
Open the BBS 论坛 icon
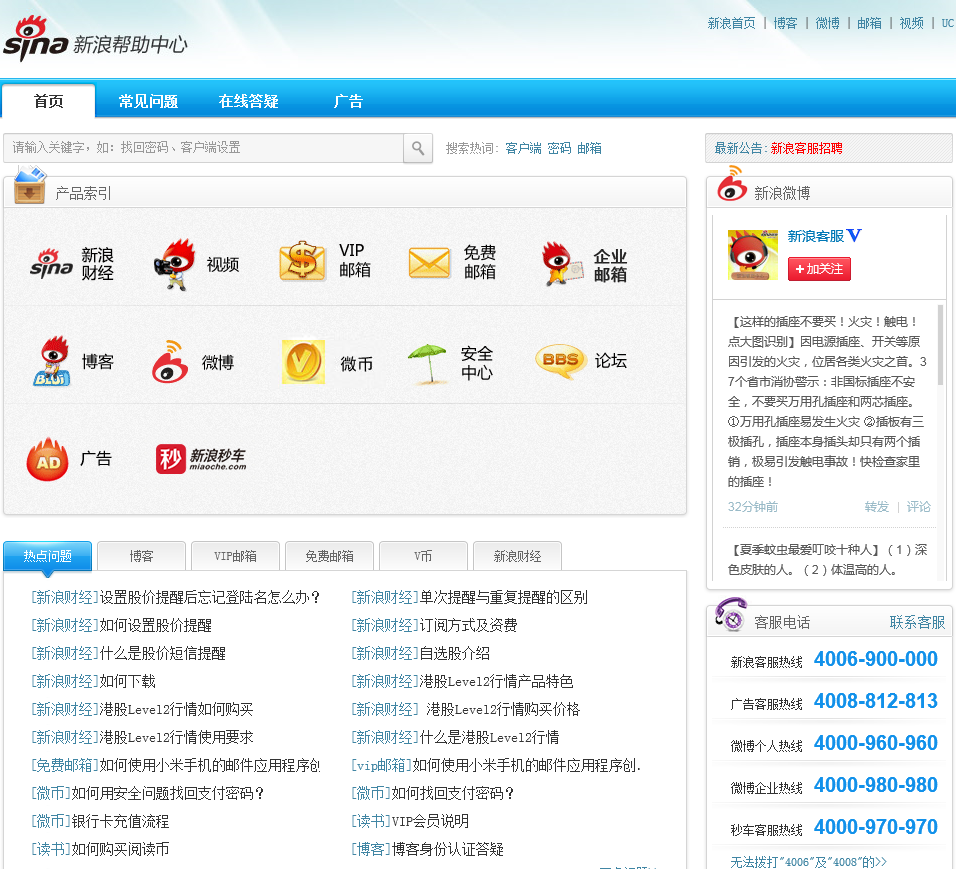[x=560, y=360]
